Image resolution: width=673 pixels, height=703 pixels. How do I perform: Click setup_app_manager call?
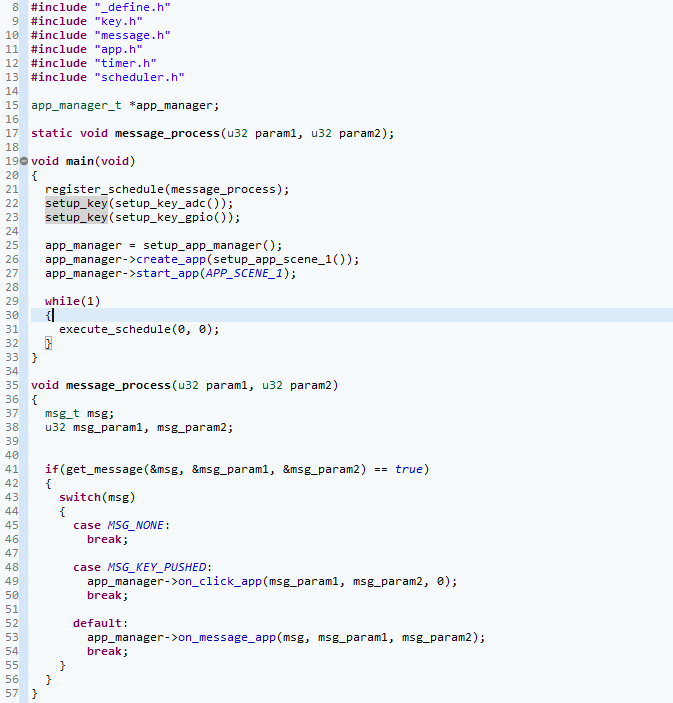[x=202, y=245]
